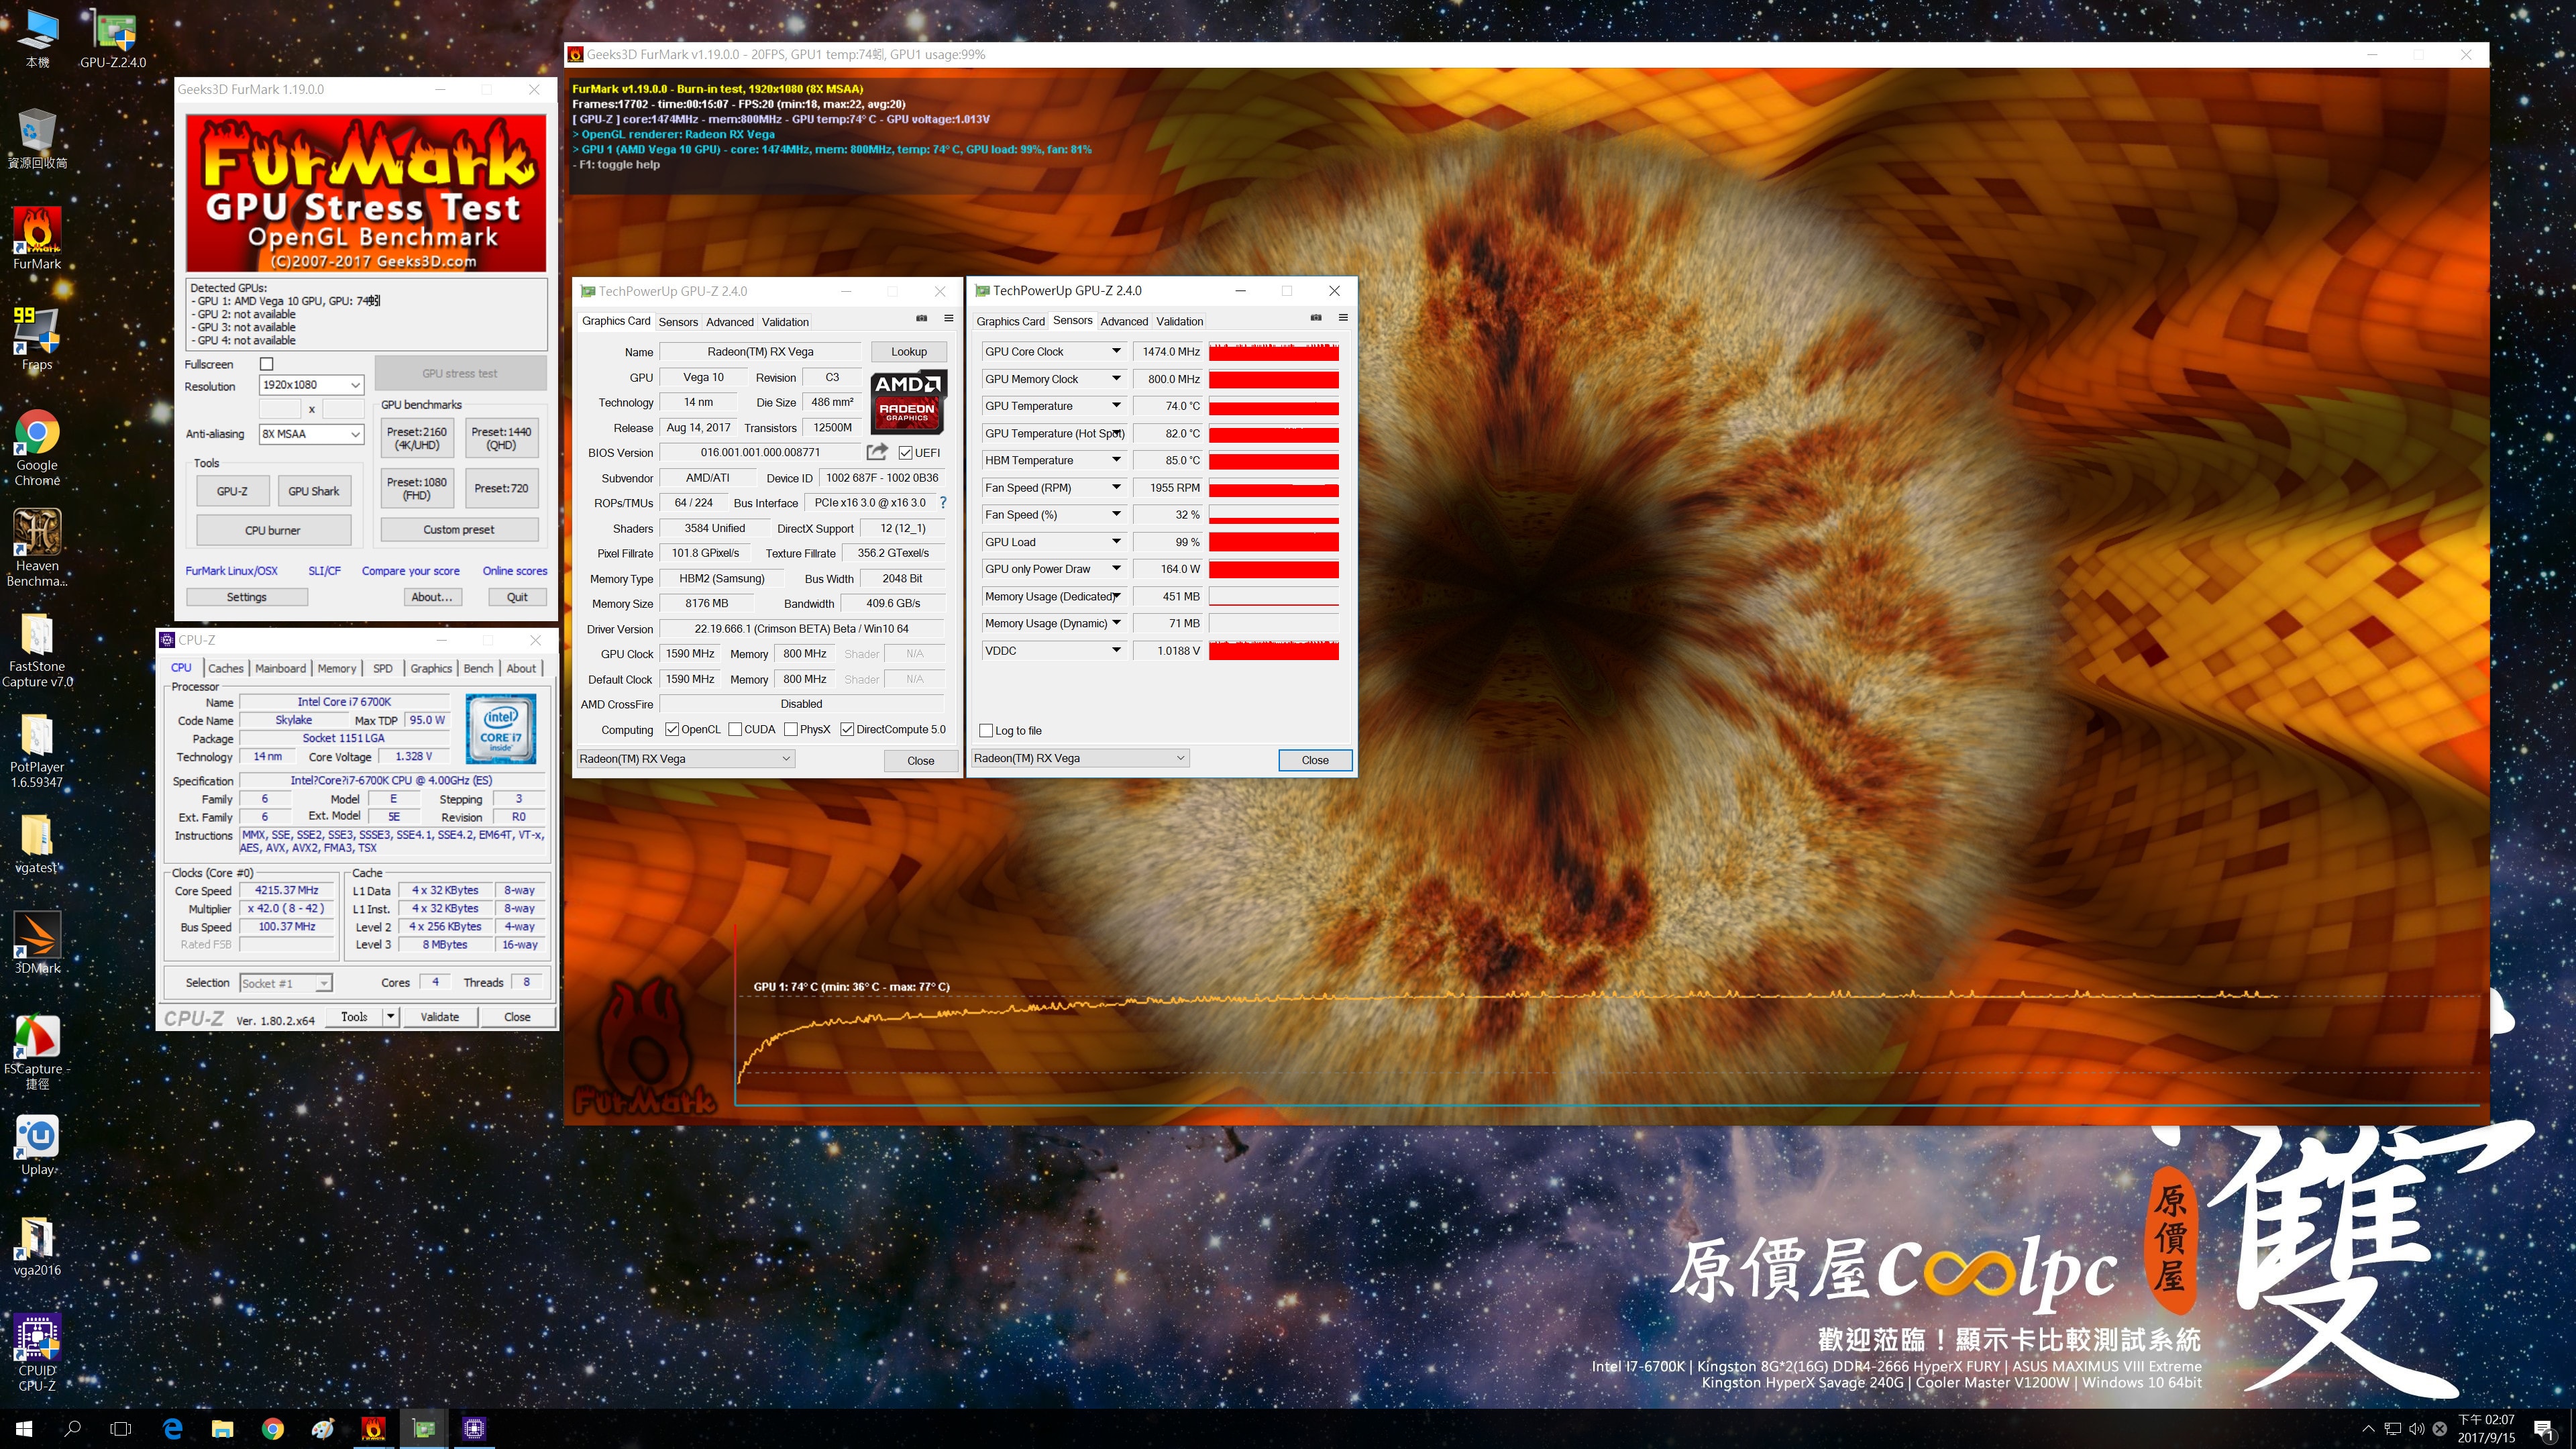Image resolution: width=2576 pixels, height=1449 pixels.
Task: Toggle the PhysX checkbox
Action: [791, 729]
